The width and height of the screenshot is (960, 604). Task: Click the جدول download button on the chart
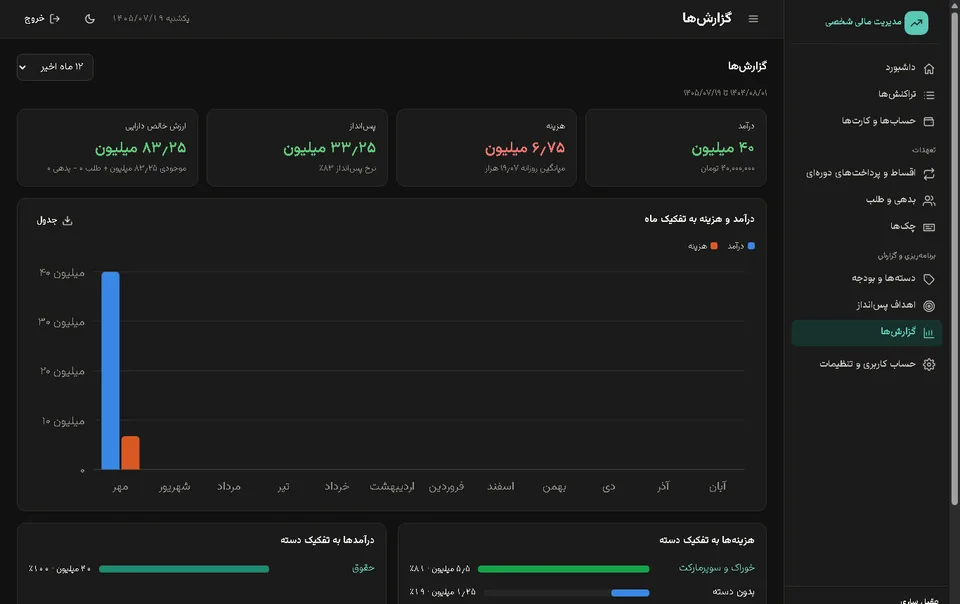pos(54,220)
